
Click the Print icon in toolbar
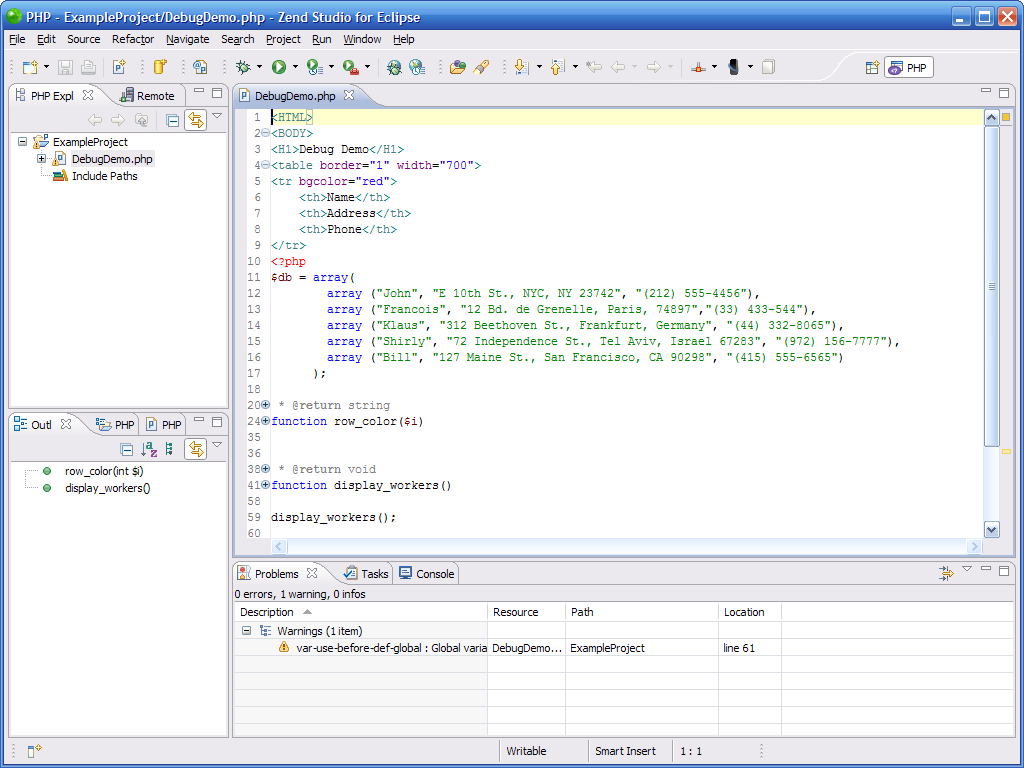pos(88,67)
